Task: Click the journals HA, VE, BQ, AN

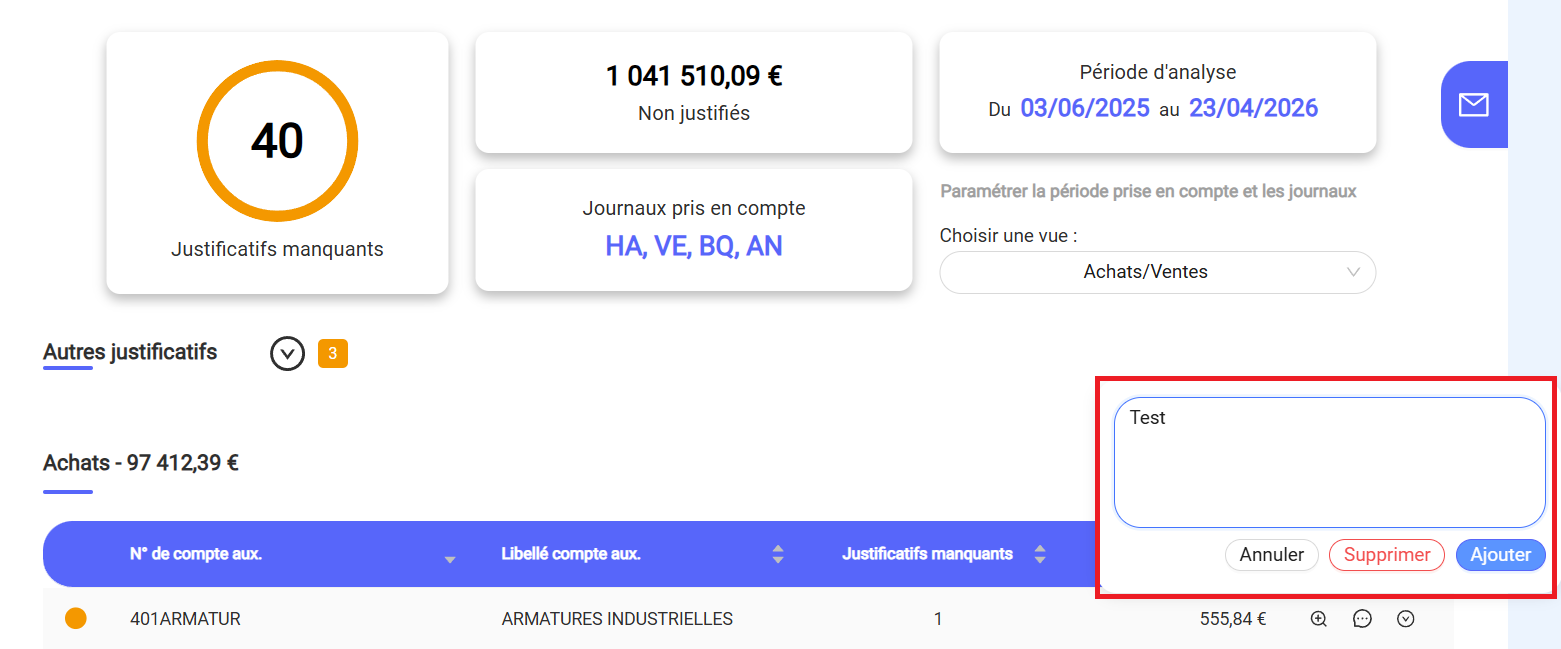Action: pos(693,246)
